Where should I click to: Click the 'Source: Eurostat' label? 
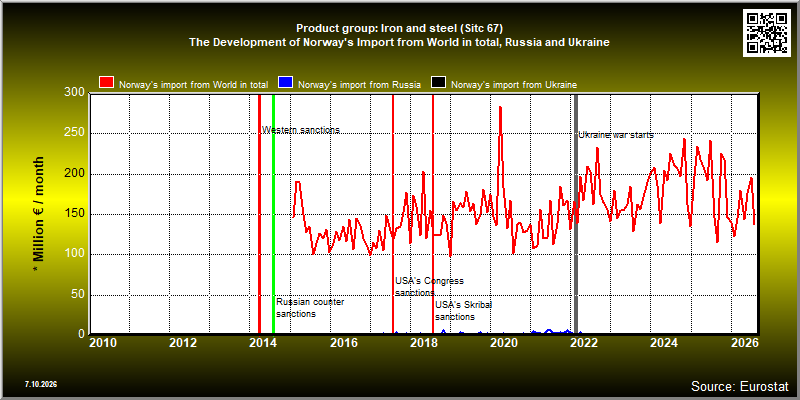click(x=740, y=385)
